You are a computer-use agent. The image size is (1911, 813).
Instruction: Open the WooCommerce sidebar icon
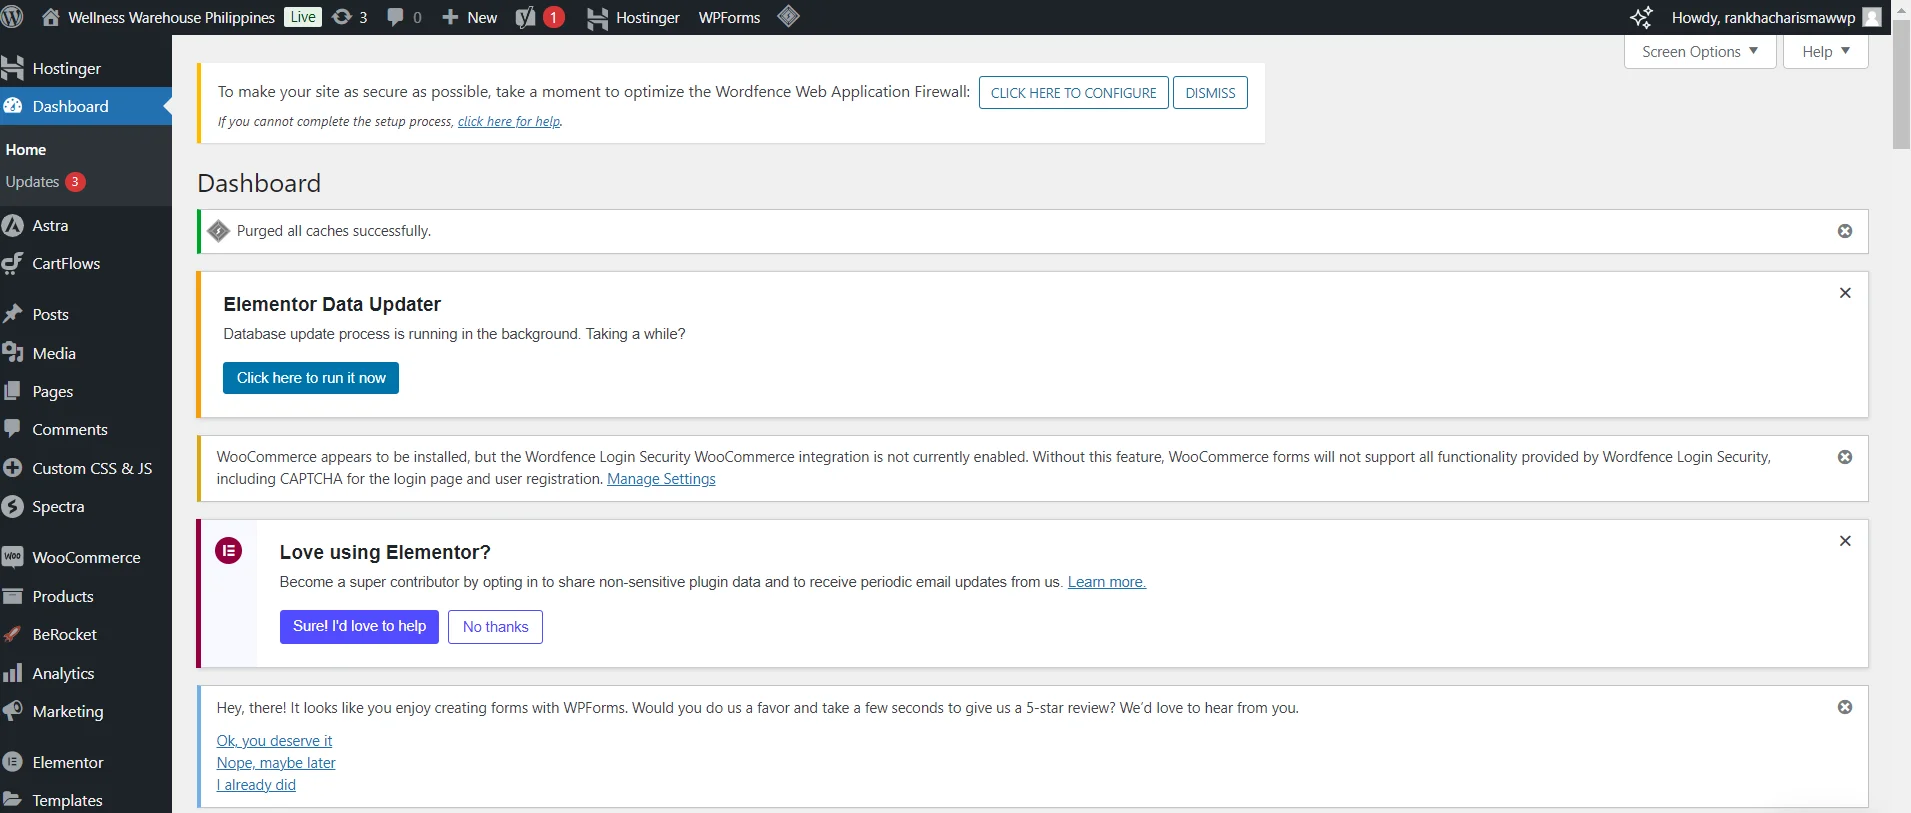(x=13, y=557)
